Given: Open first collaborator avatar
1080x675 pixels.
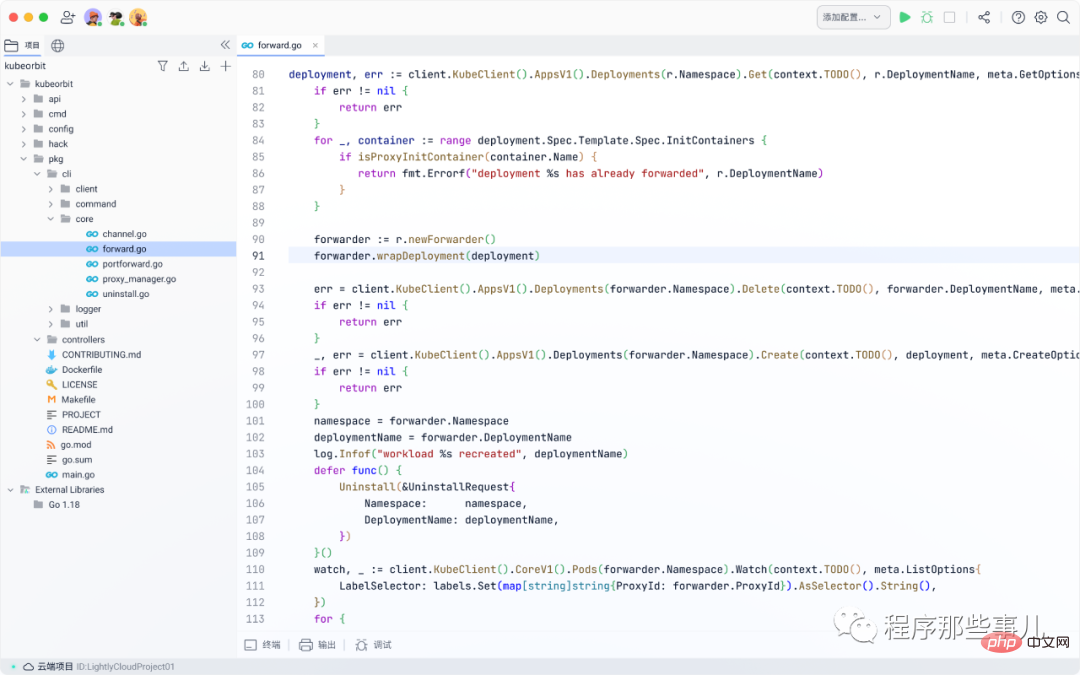Looking at the screenshot, I should tap(92, 17).
